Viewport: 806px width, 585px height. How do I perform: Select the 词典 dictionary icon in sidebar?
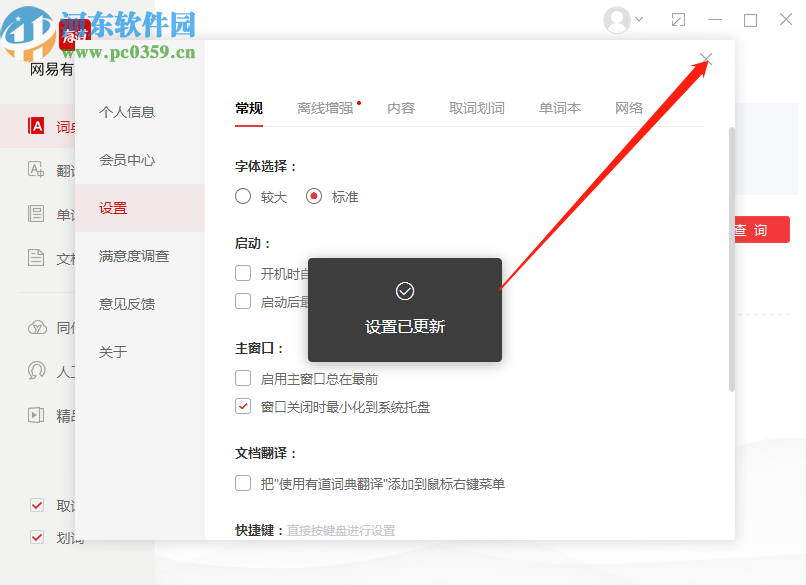click(x=34, y=125)
